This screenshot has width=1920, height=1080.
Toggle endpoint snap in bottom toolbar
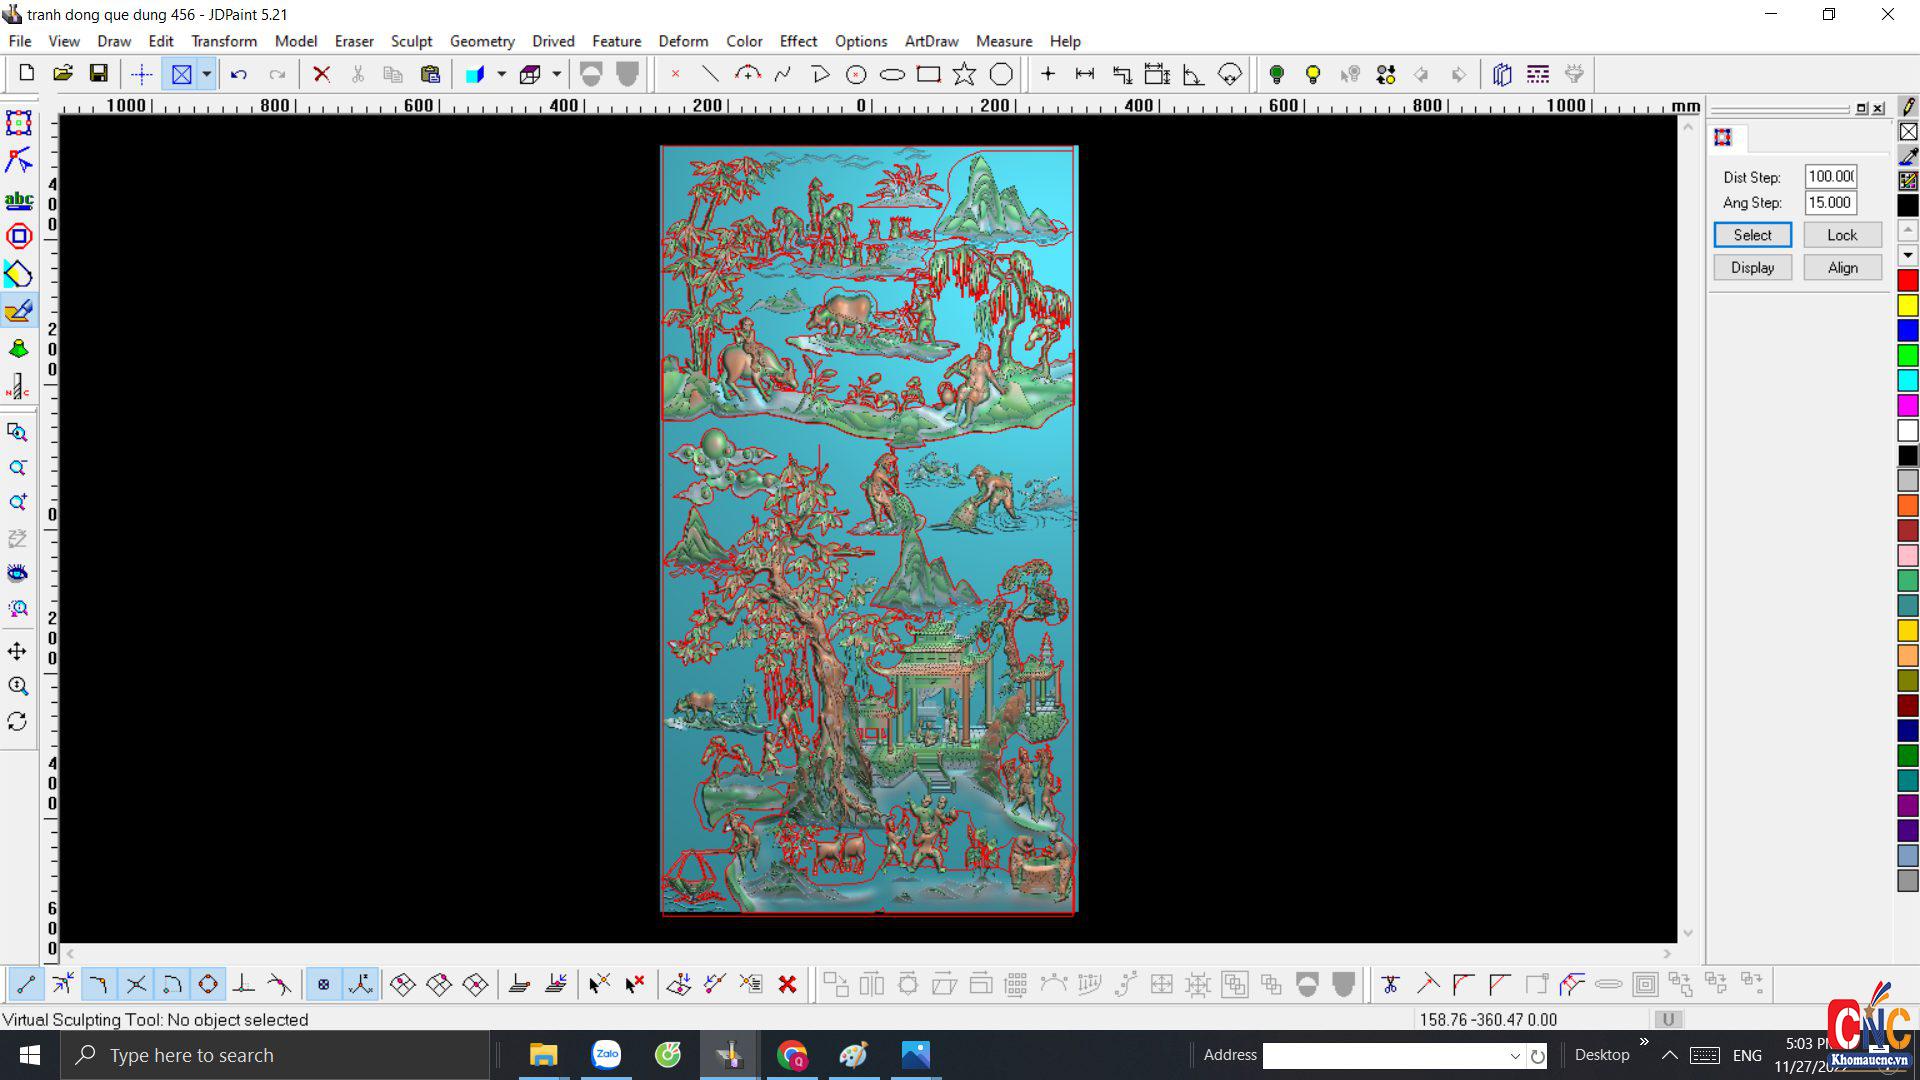pos(26,985)
